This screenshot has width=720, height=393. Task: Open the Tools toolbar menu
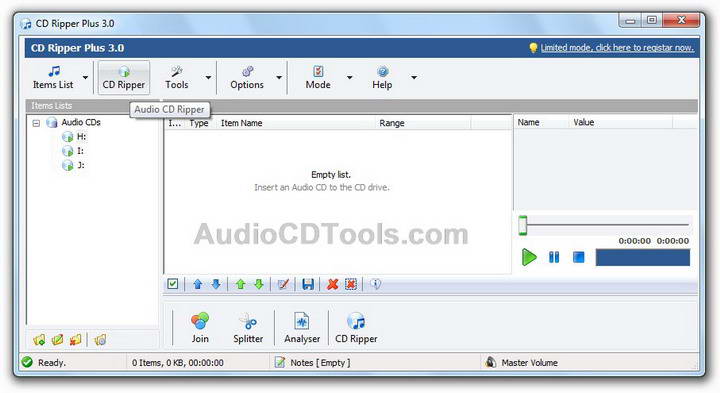177,77
